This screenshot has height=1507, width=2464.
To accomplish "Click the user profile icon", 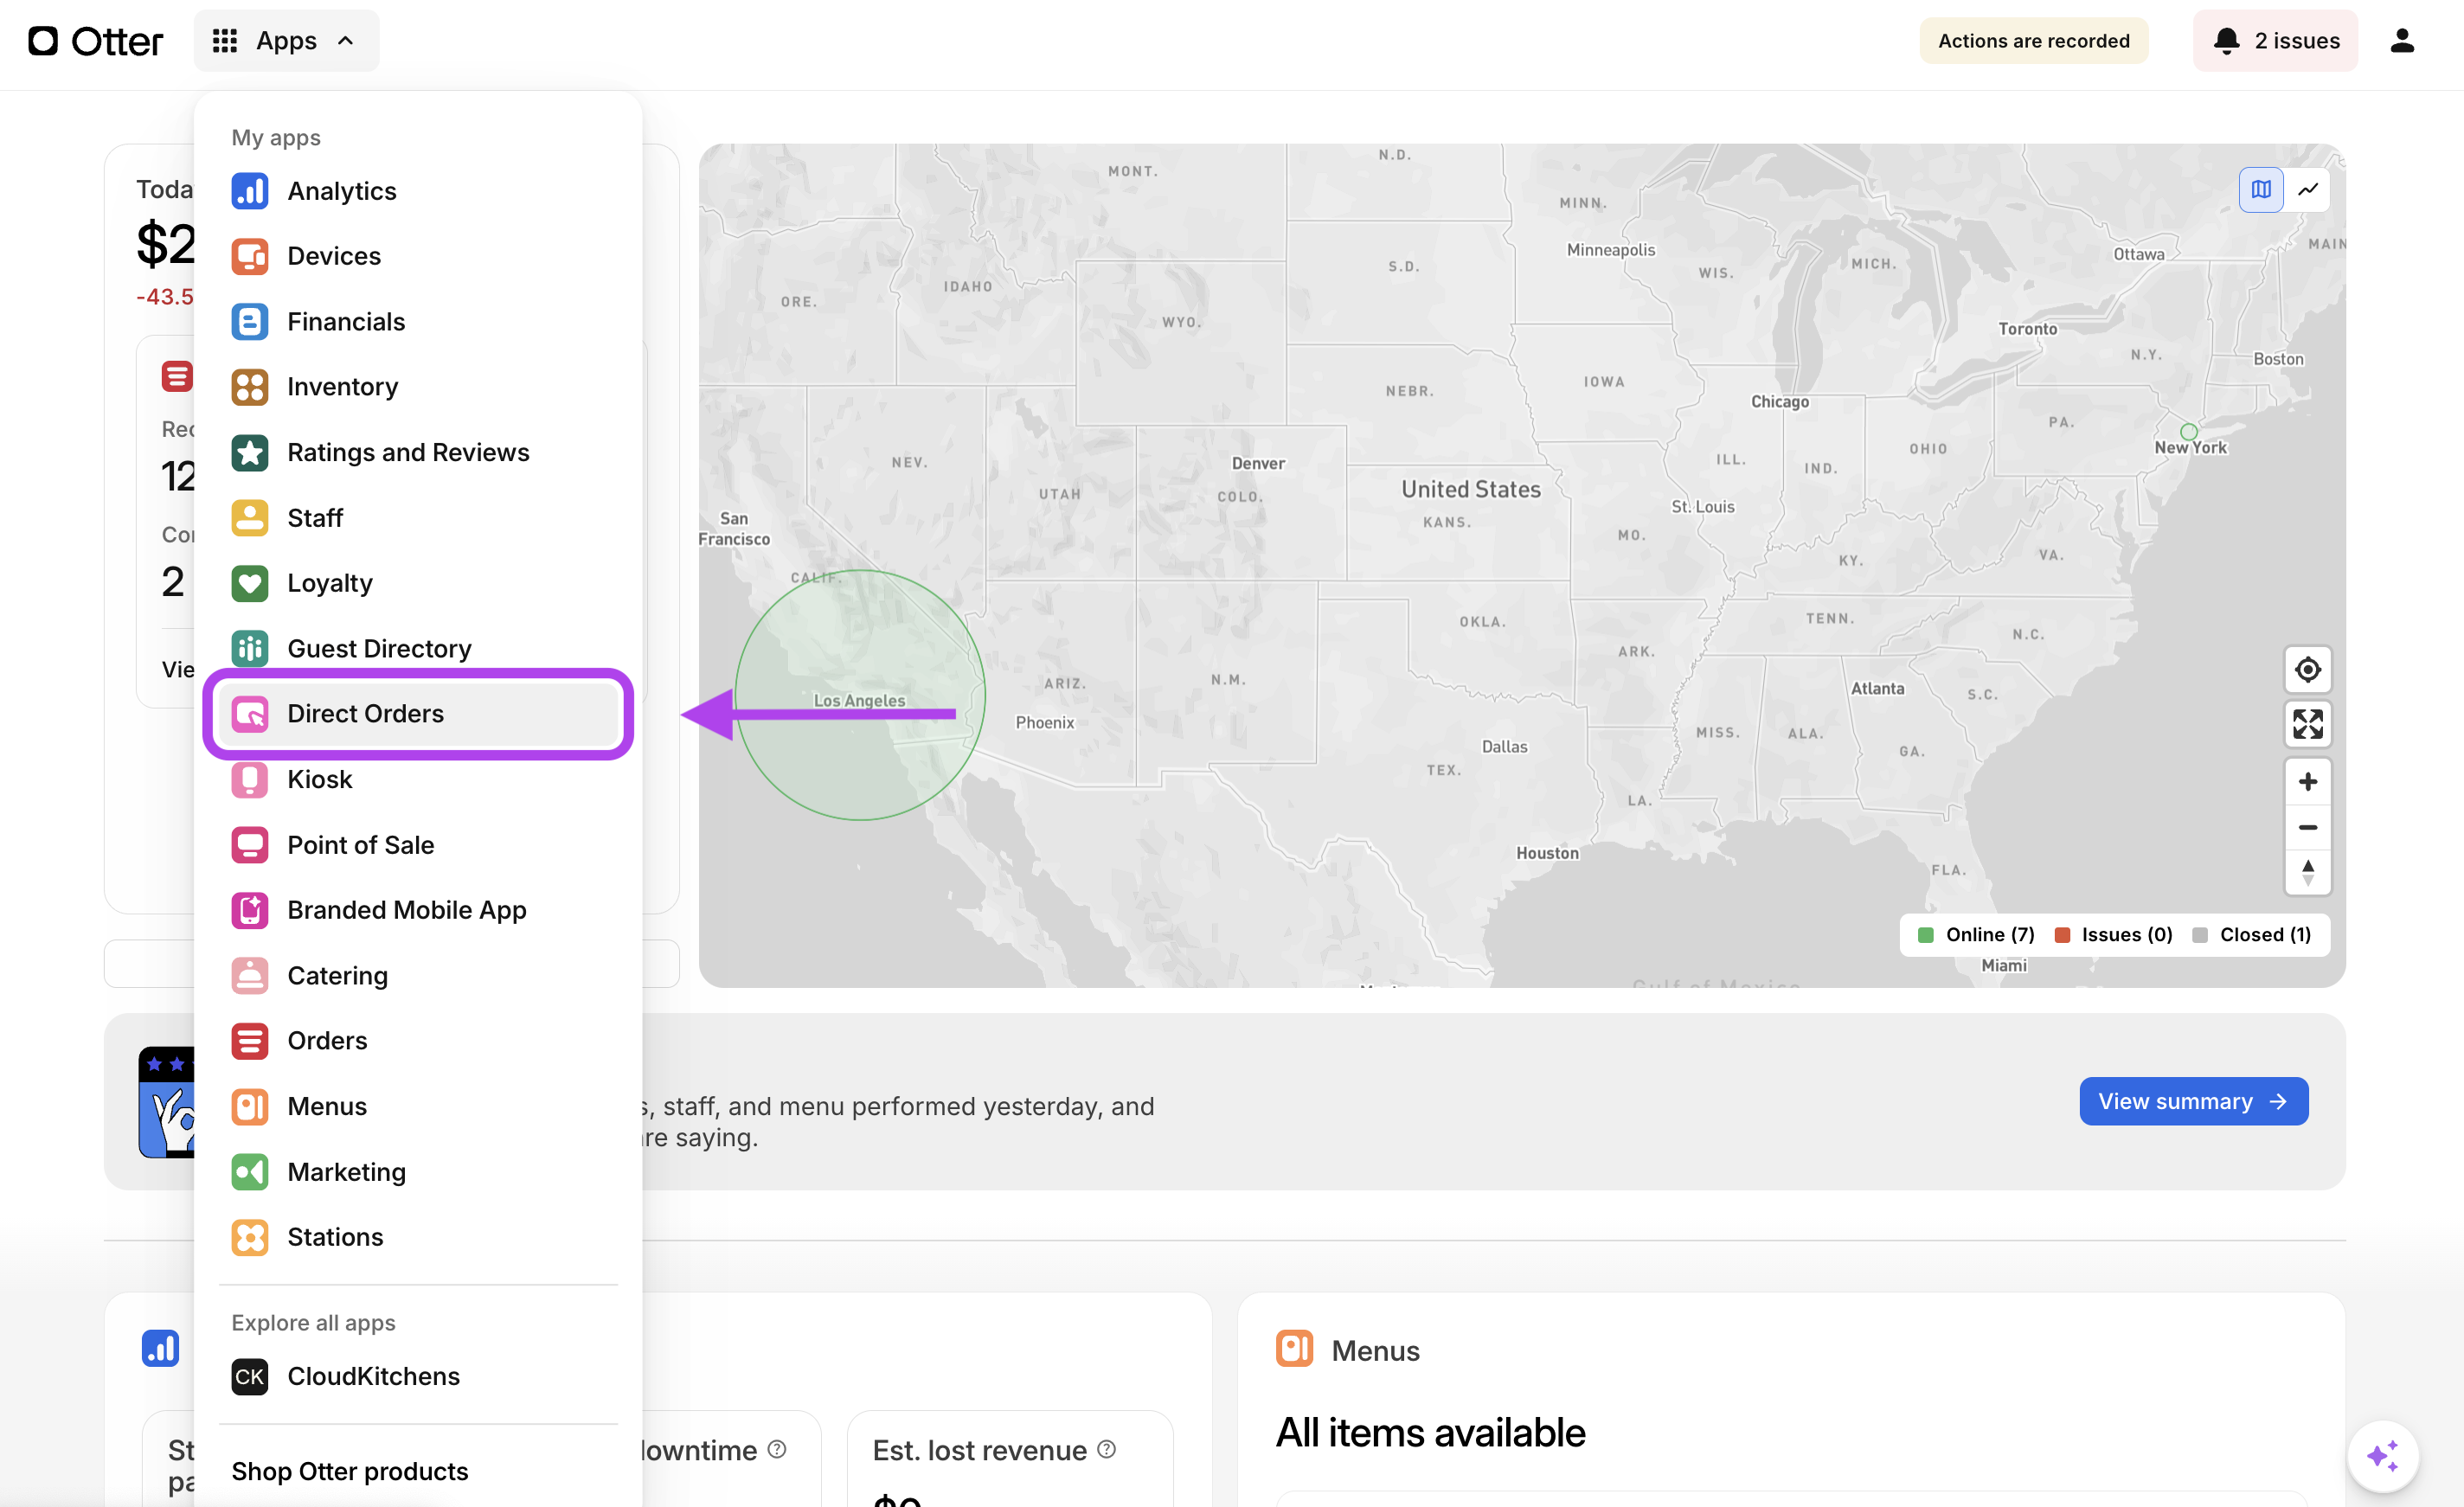I will (2401, 41).
